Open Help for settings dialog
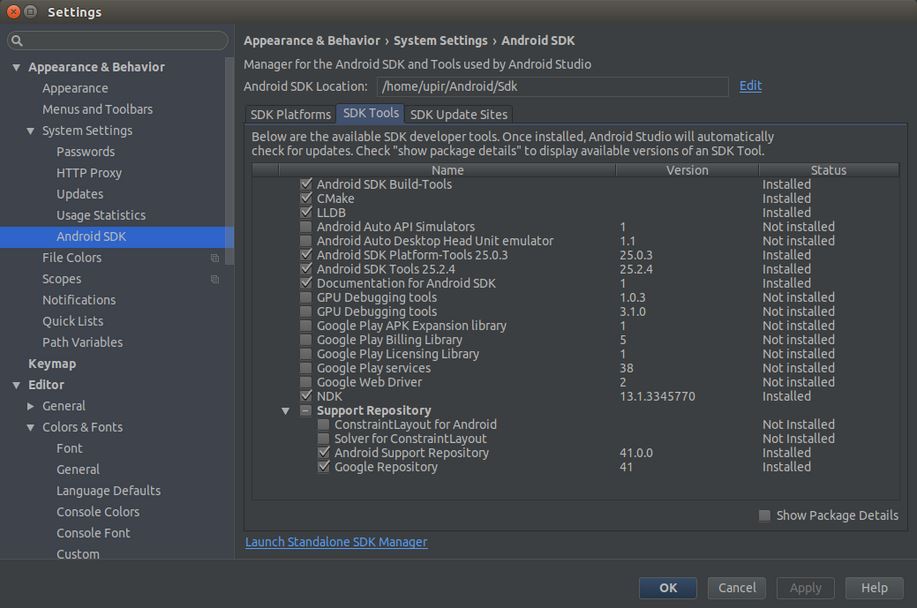This screenshot has height=608, width=917. pos(874,588)
